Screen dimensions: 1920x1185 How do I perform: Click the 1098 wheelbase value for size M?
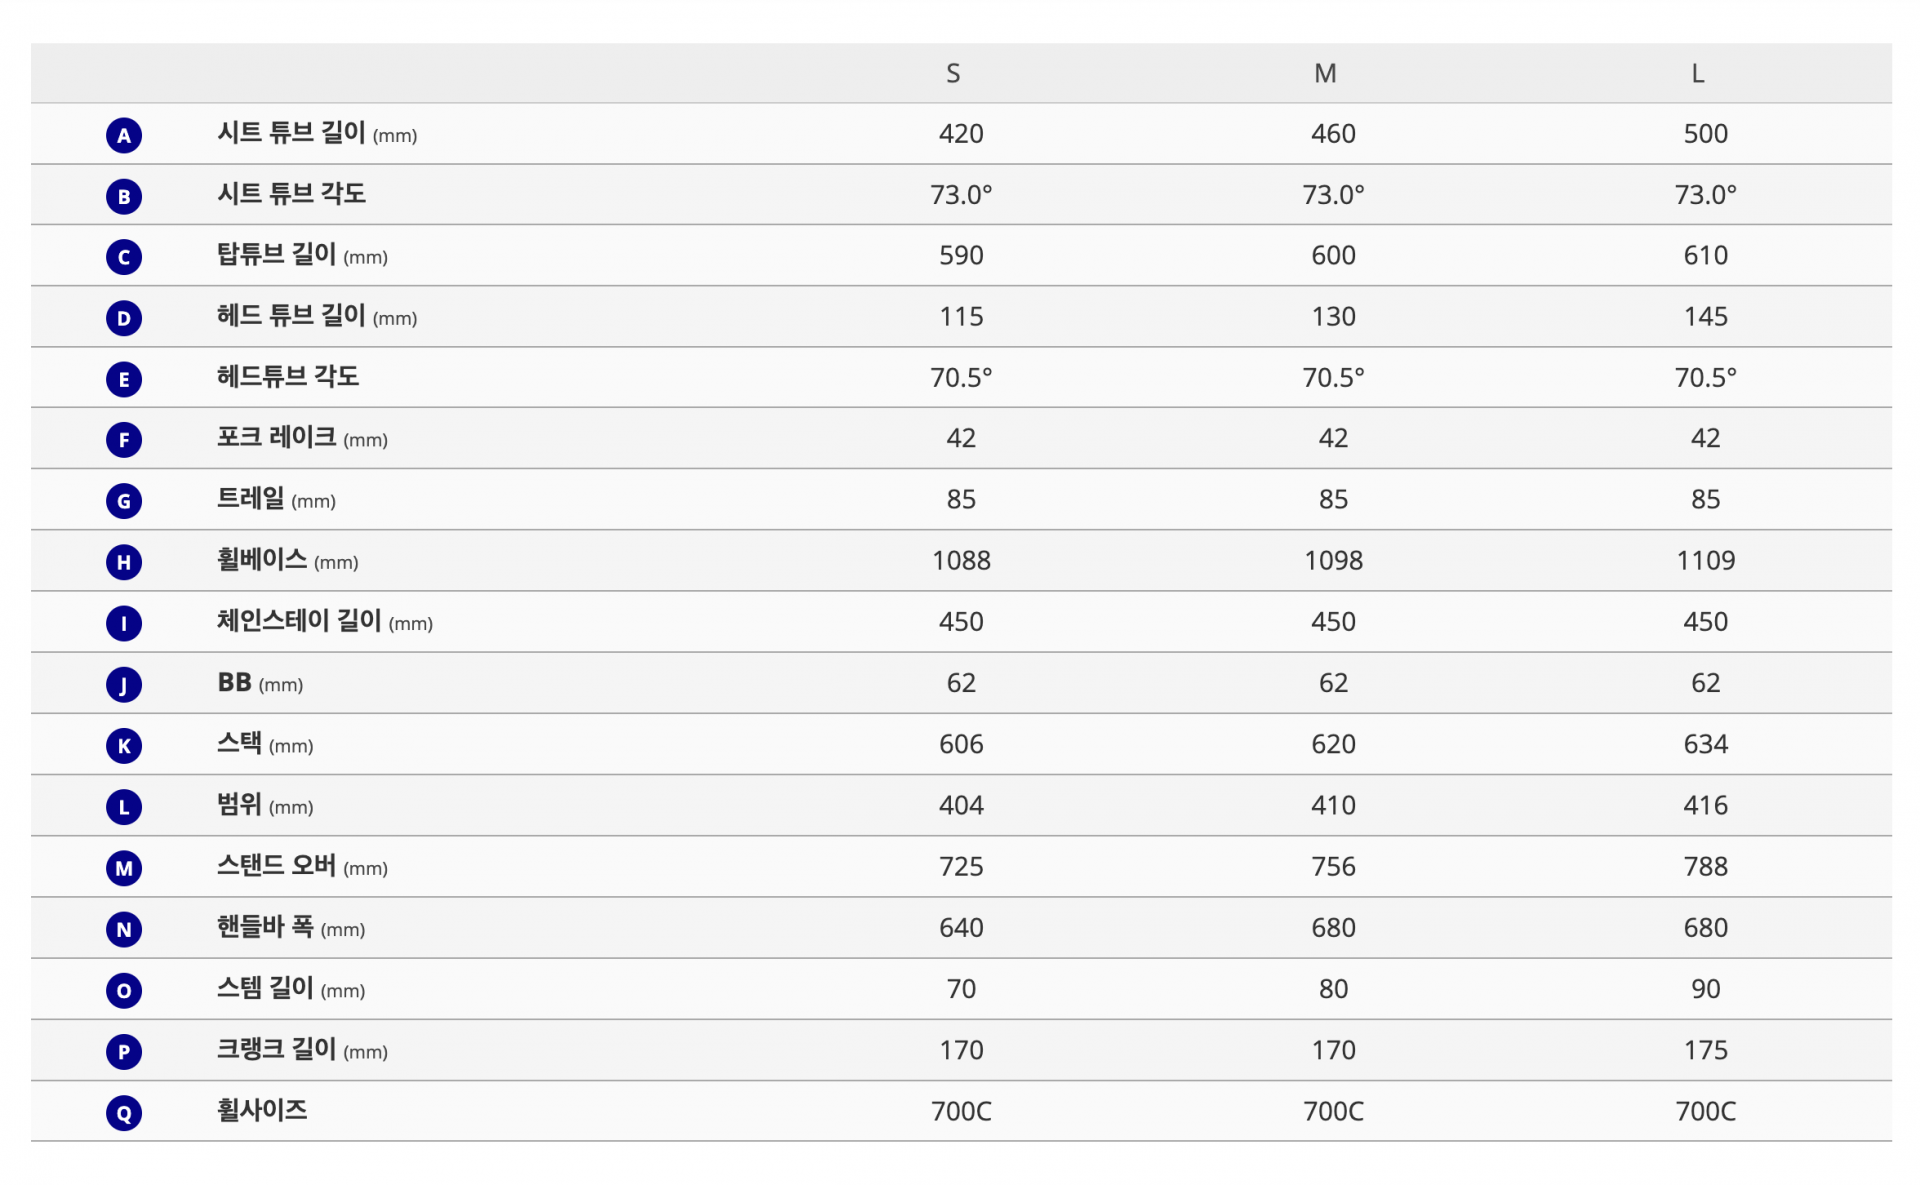1333,561
